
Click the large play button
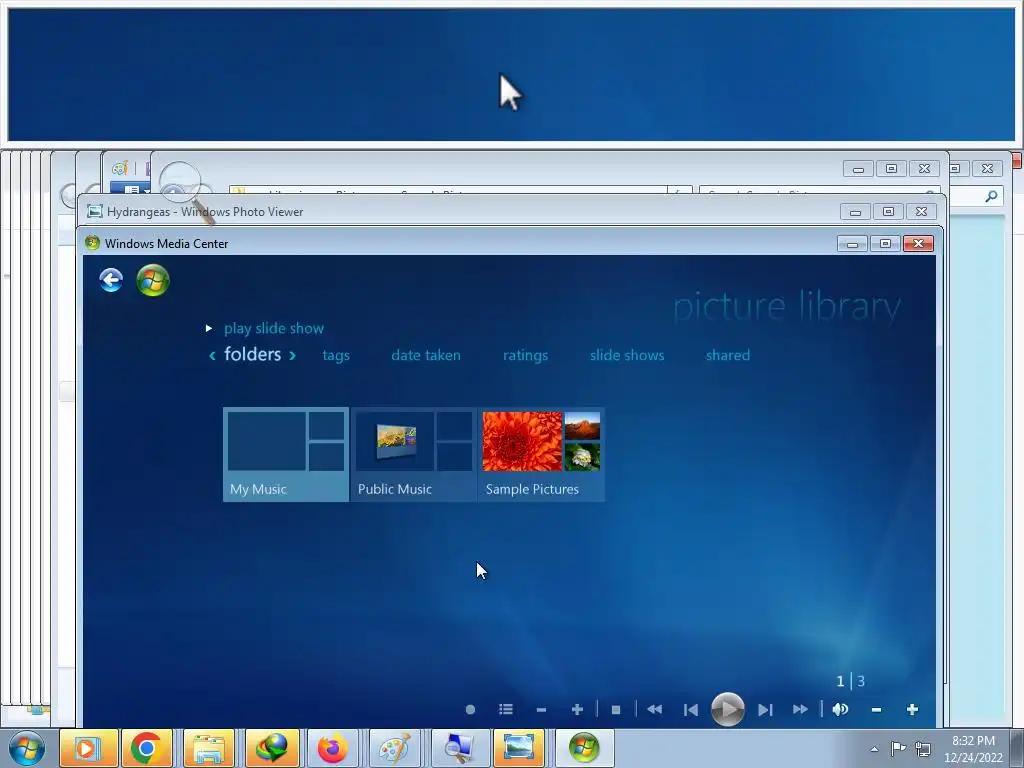point(728,709)
